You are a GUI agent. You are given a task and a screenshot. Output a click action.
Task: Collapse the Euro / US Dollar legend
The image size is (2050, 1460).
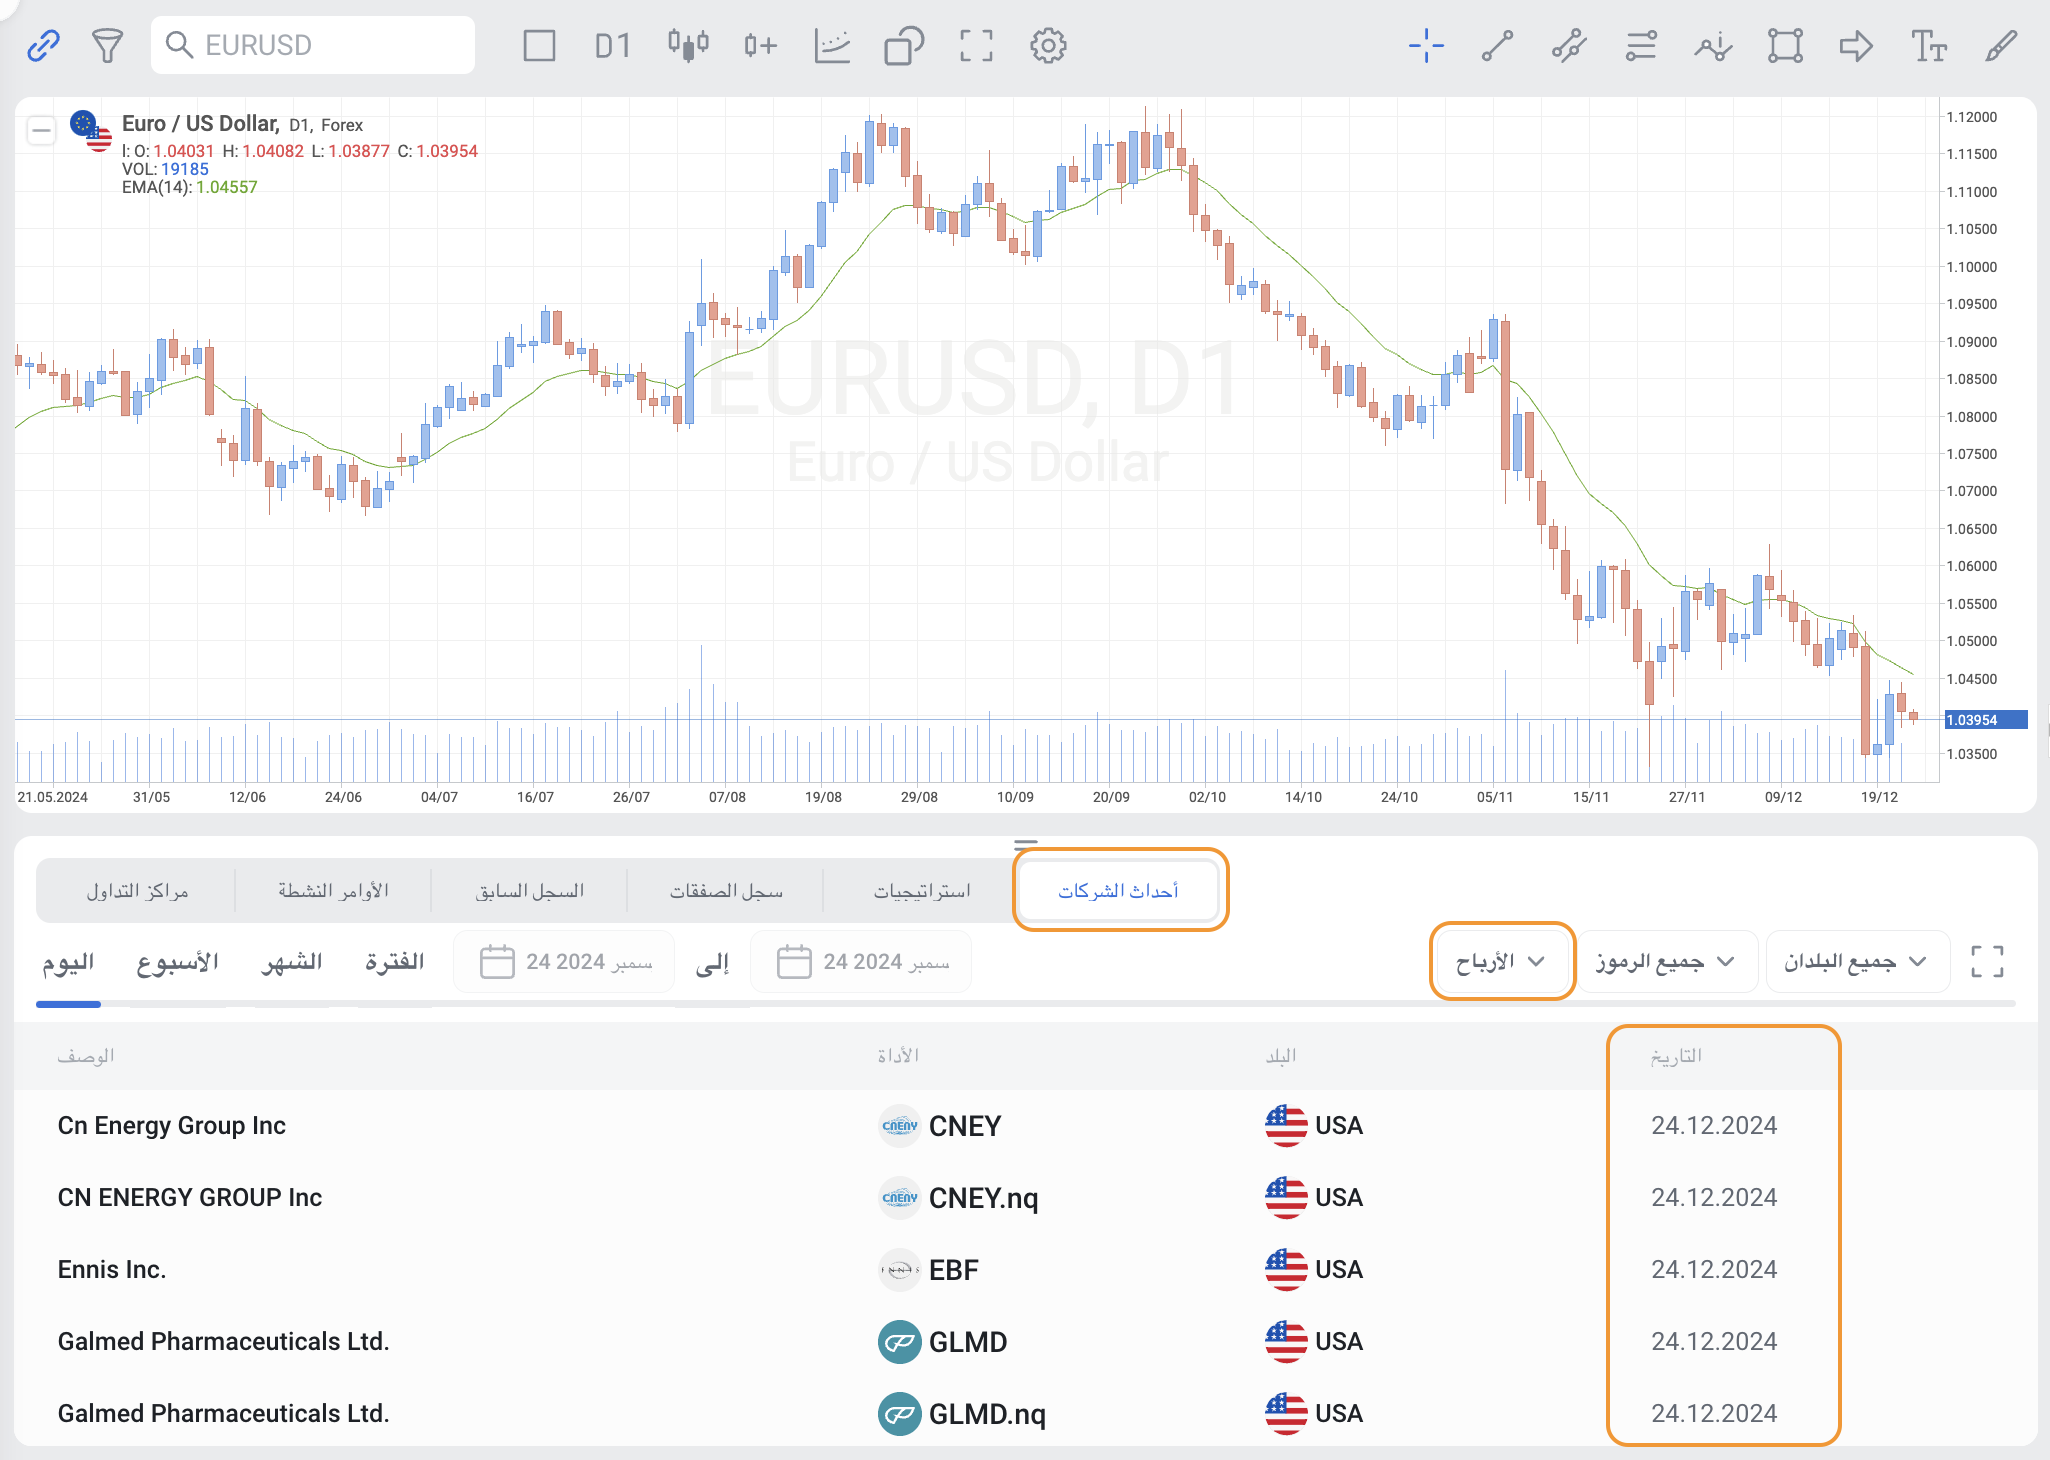tap(41, 130)
